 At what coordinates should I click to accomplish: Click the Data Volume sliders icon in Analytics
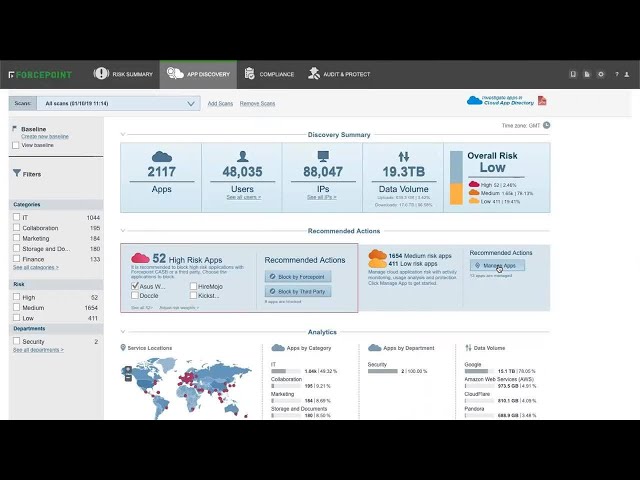(x=468, y=348)
